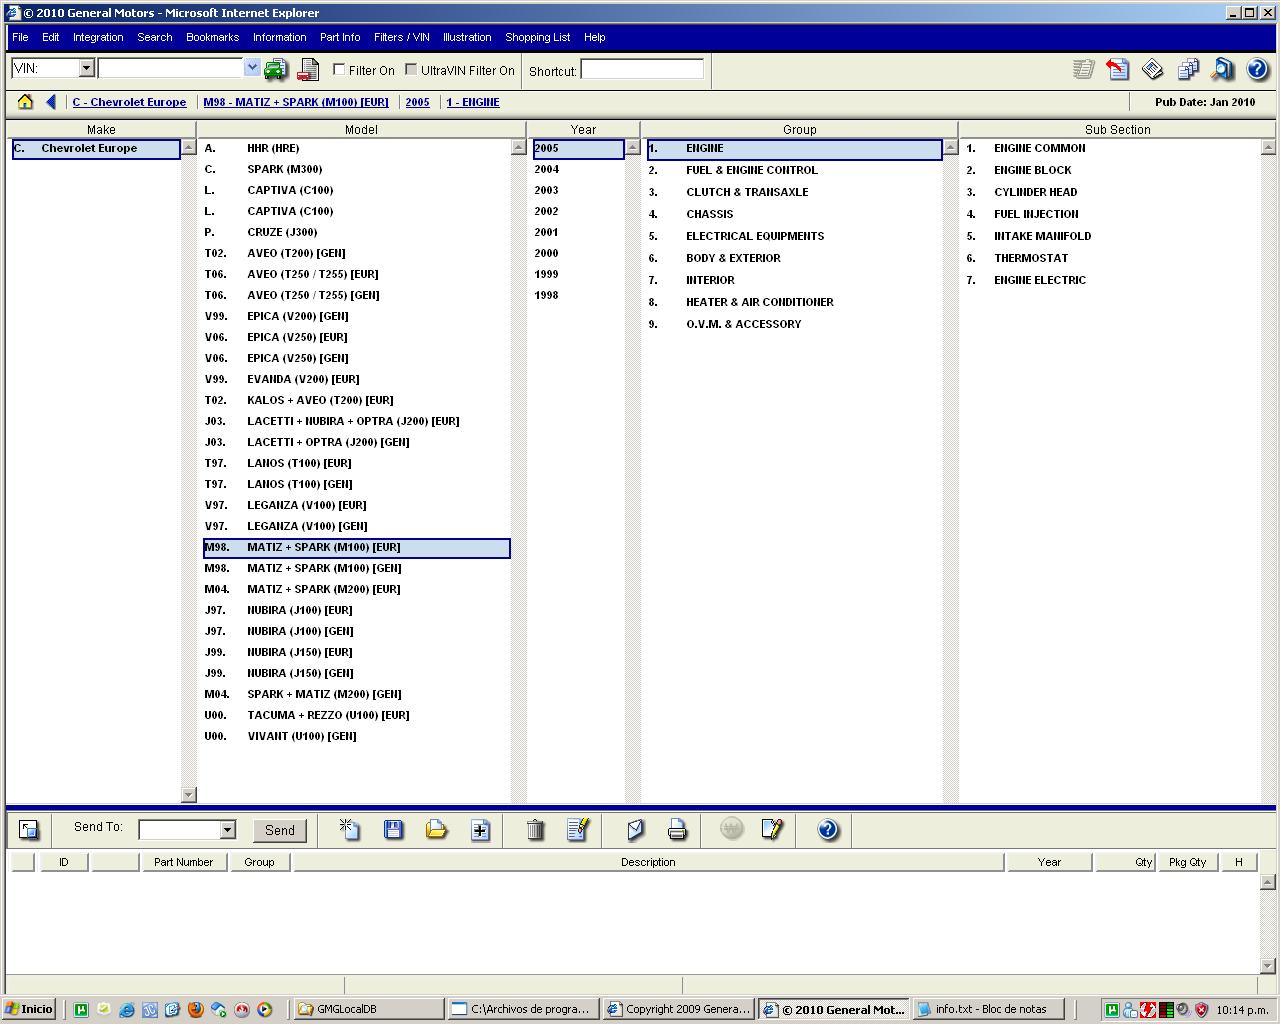Follow the C - Chevrolet Europe breadcrumb link
1280x1024 pixels.
click(x=129, y=102)
